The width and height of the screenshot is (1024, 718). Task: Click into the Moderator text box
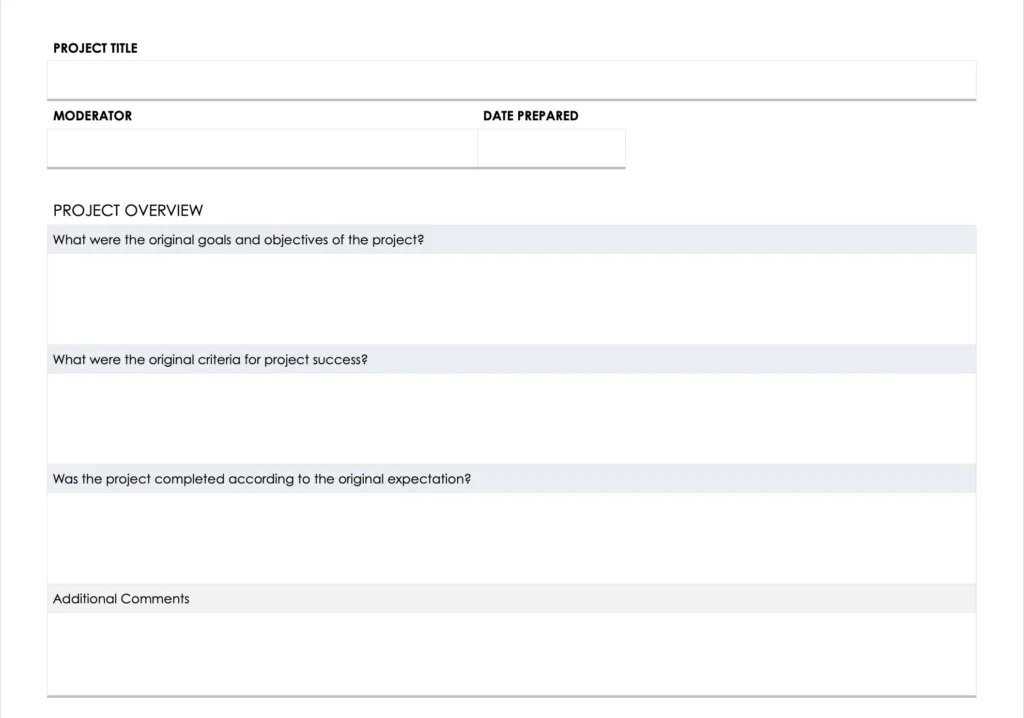262,148
